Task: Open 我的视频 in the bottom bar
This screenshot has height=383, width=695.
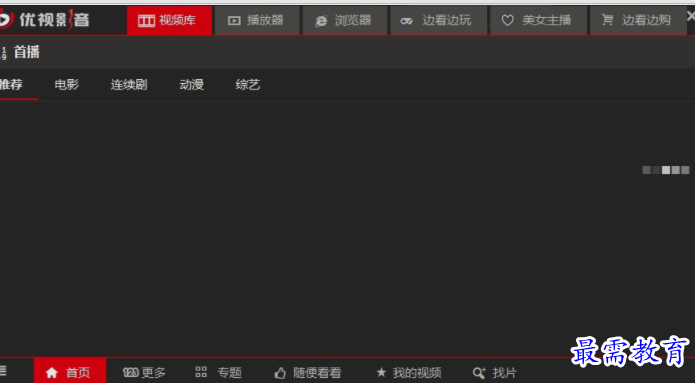Action: pos(409,372)
